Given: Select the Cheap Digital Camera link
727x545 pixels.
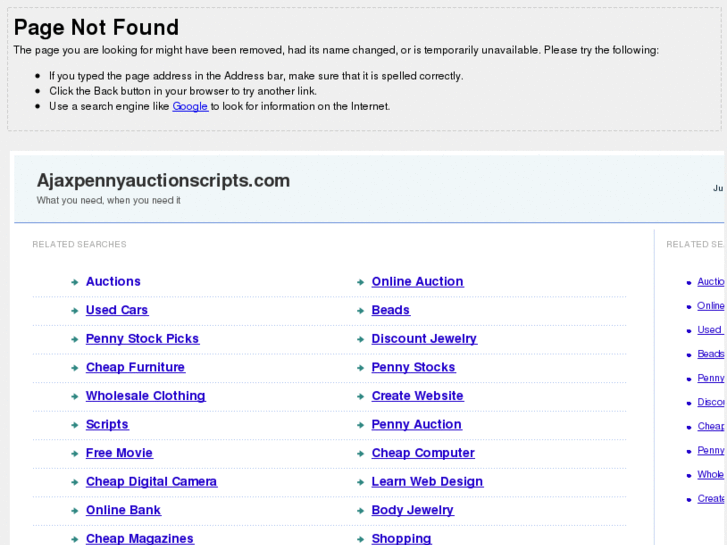Looking at the screenshot, I should point(151,482).
